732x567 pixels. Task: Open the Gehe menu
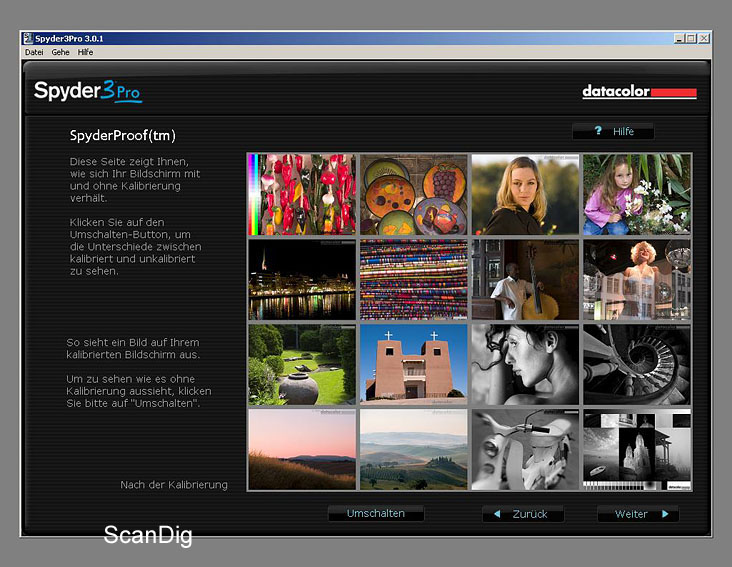tap(60, 52)
